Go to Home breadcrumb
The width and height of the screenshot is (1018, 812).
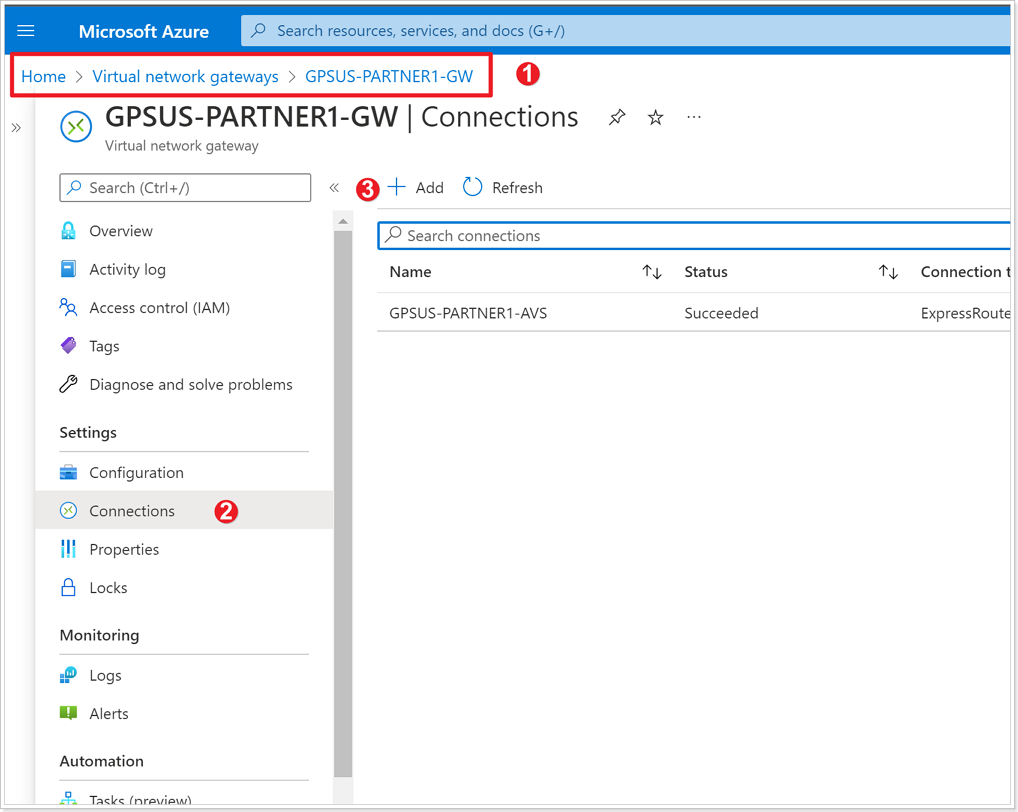43,77
